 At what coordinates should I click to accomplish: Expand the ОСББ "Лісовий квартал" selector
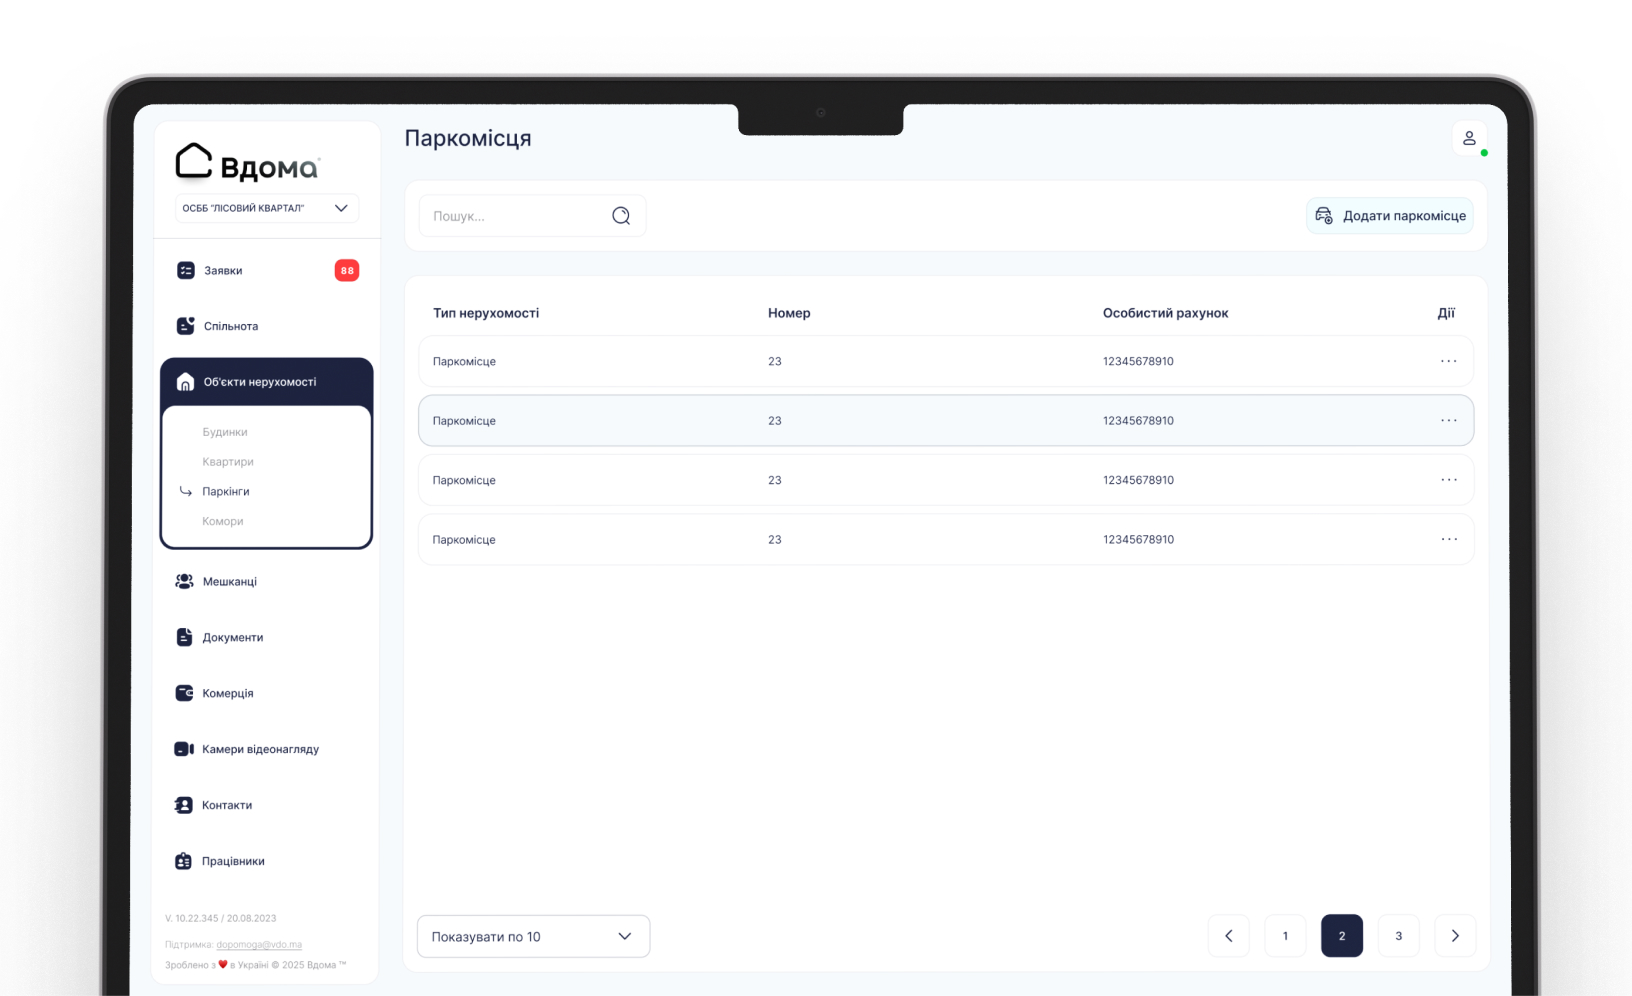pos(267,208)
